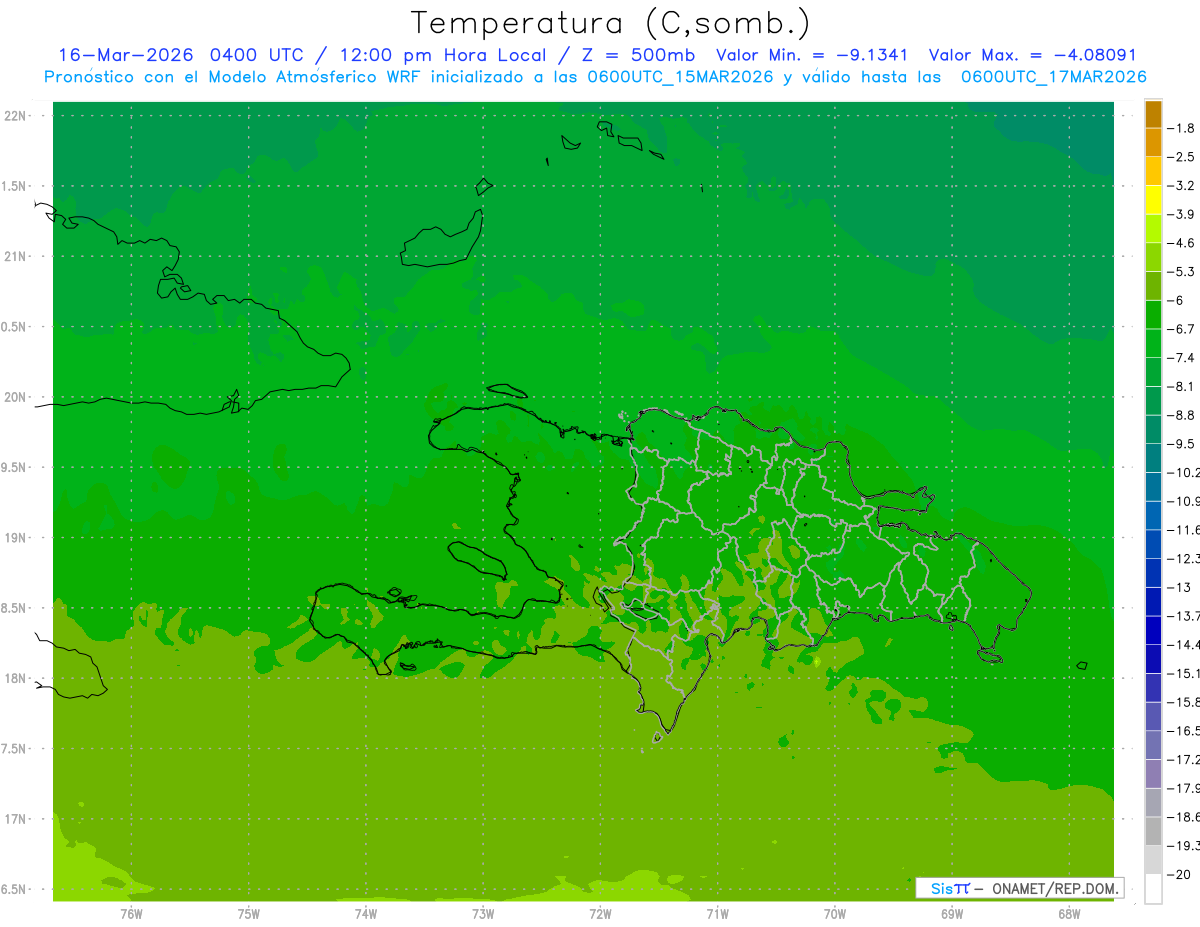Click the '68W' longitude axis label
The width and height of the screenshot is (1200, 927).
point(1069,914)
